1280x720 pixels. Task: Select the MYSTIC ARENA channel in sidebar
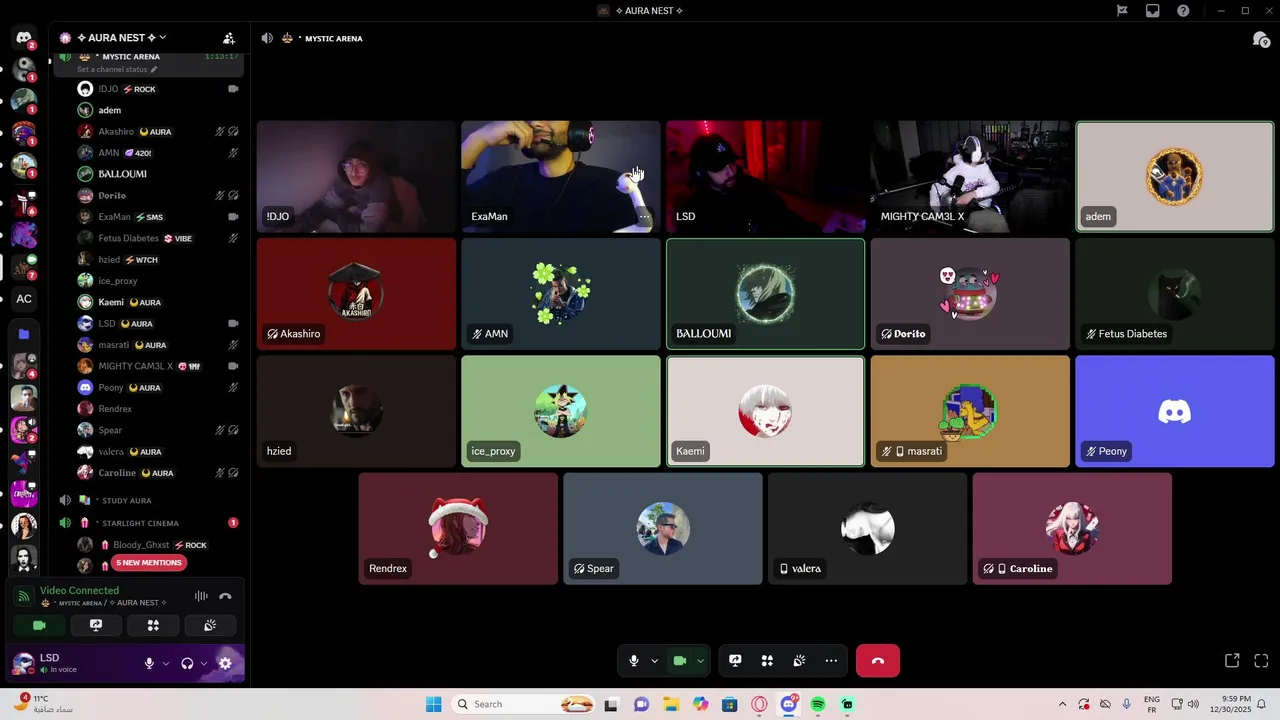[x=131, y=57]
